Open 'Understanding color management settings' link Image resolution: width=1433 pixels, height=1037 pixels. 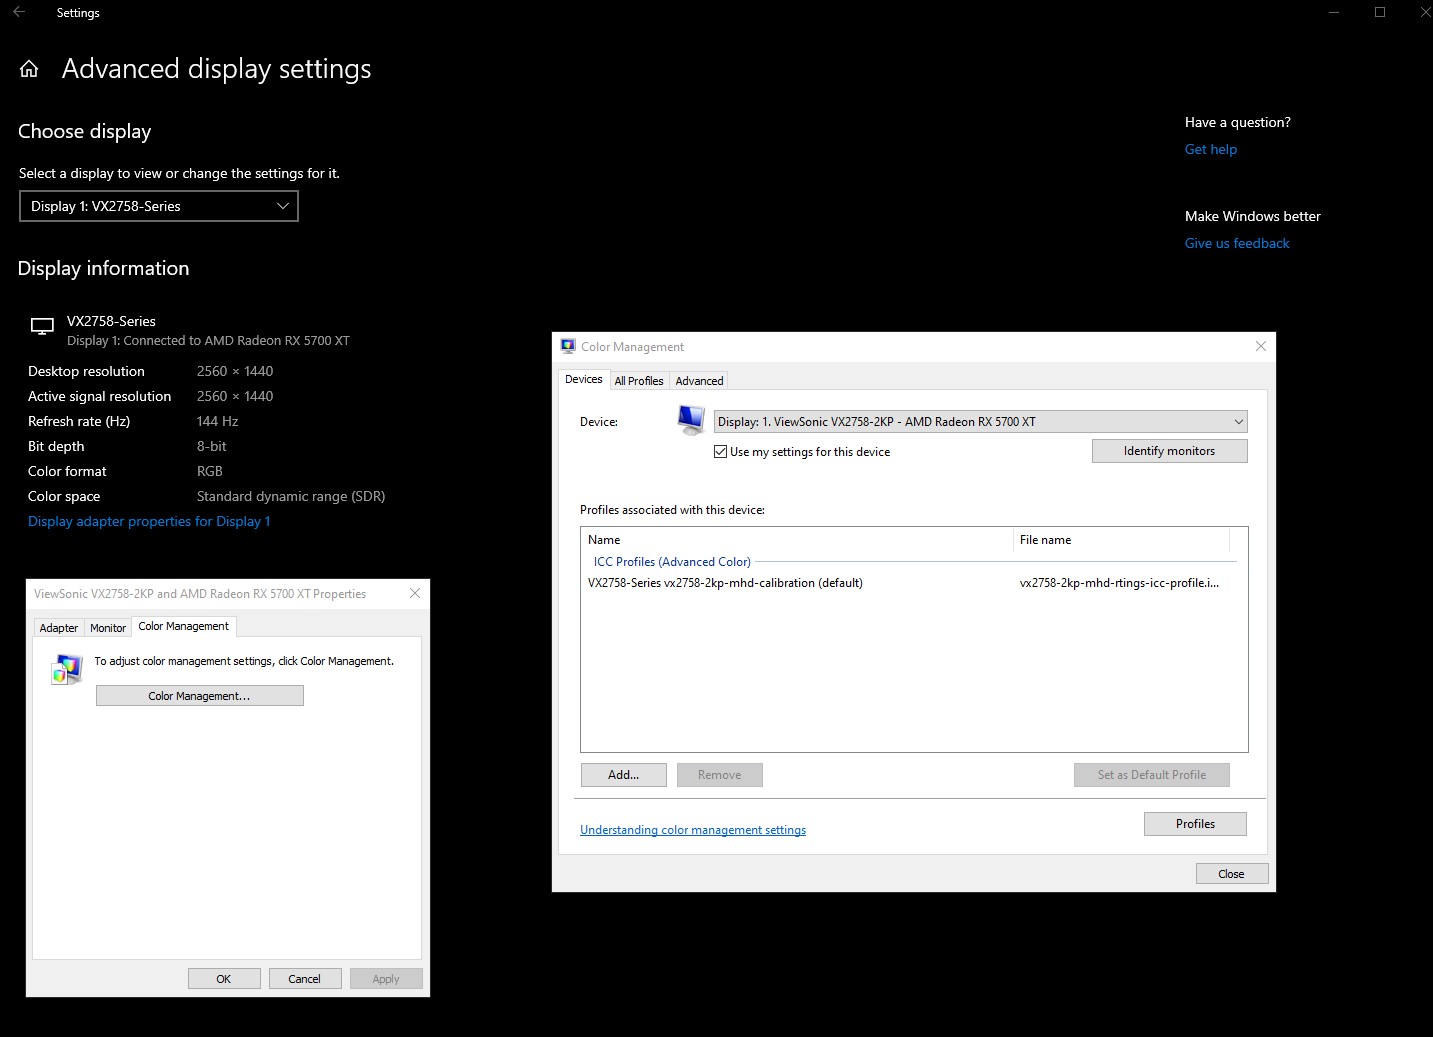coord(693,830)
